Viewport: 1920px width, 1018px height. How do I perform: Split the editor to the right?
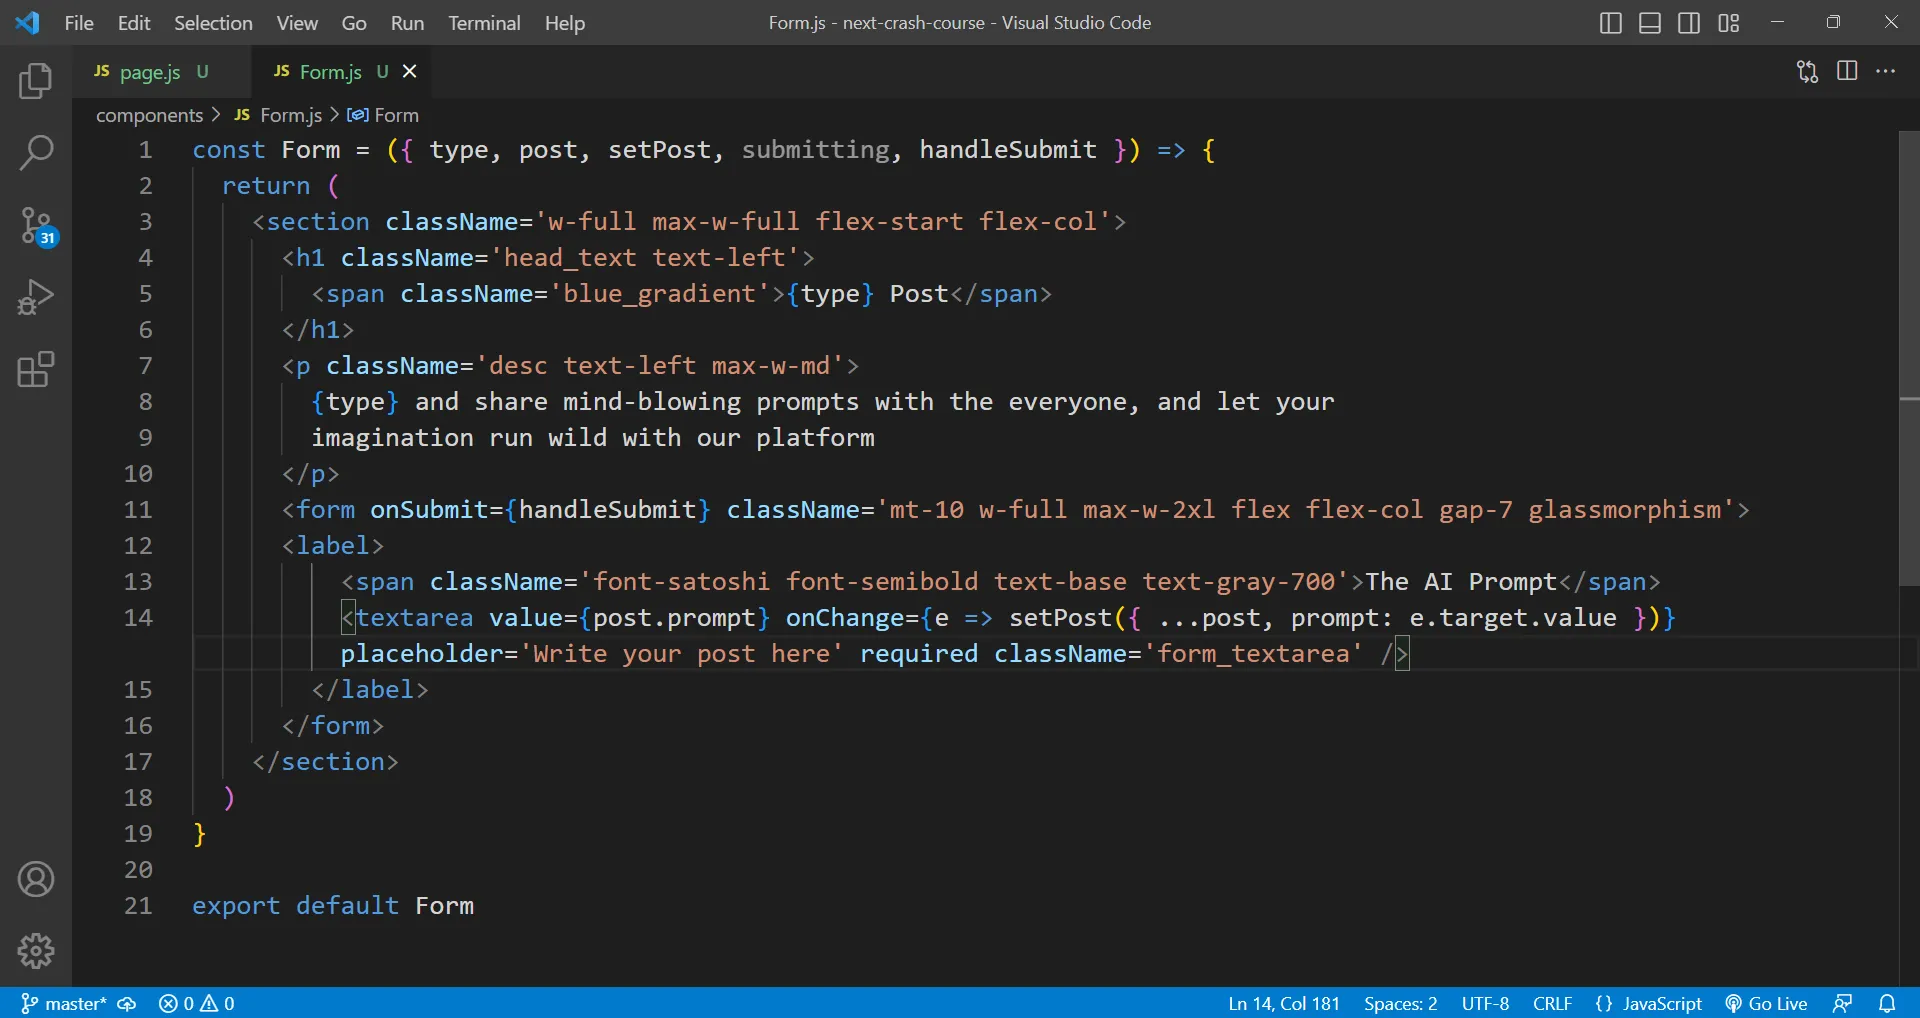[x=1847, y=71]
